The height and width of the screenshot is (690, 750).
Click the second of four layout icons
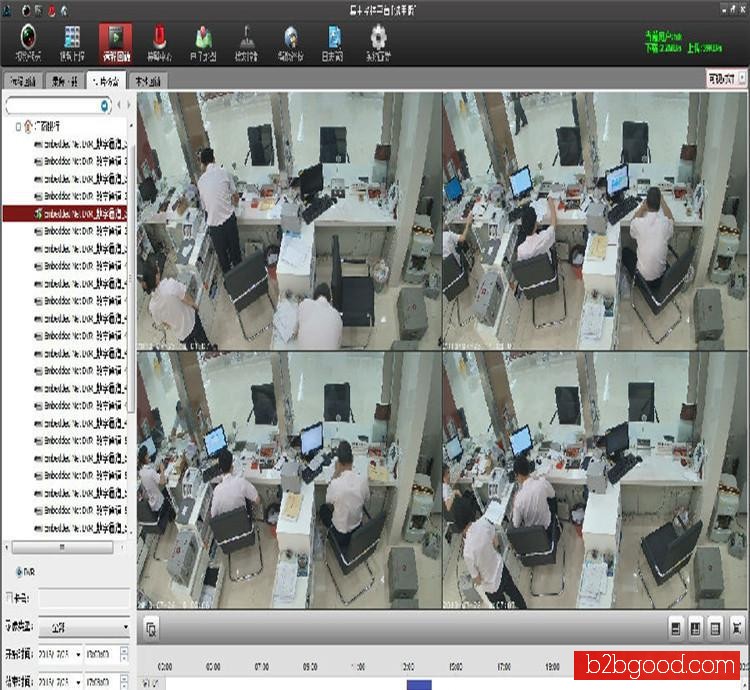coord(695,628)
